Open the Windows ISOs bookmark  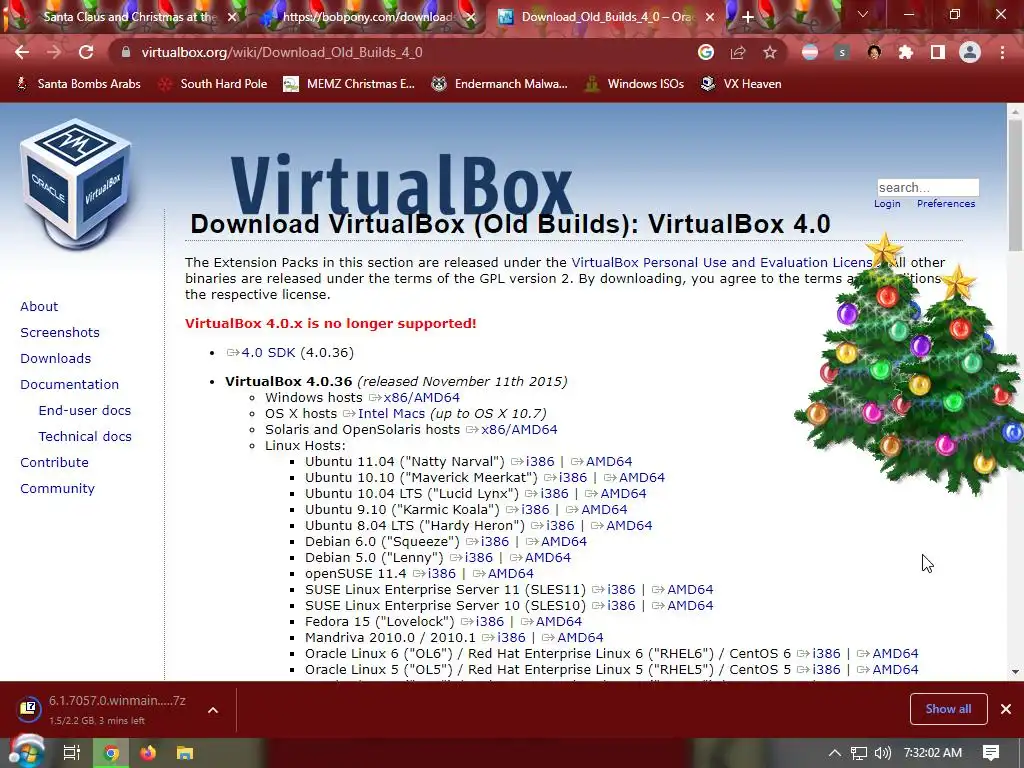635,84
